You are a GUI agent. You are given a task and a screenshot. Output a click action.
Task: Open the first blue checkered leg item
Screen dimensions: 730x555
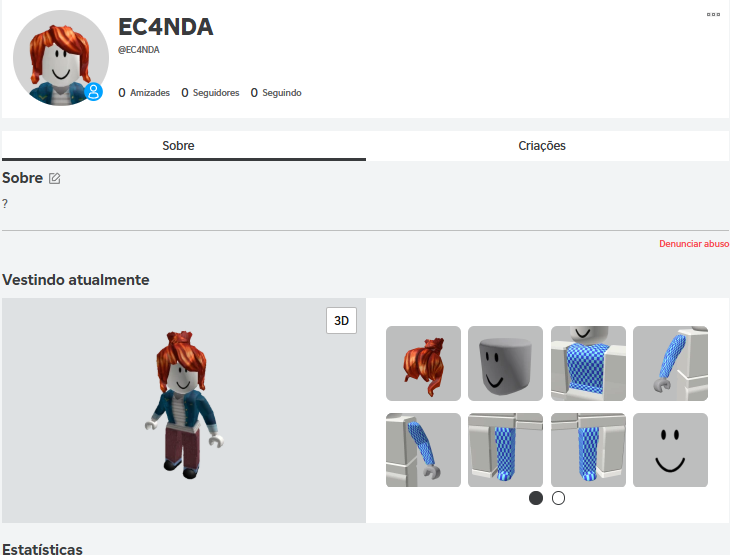(x=505, y=450)
